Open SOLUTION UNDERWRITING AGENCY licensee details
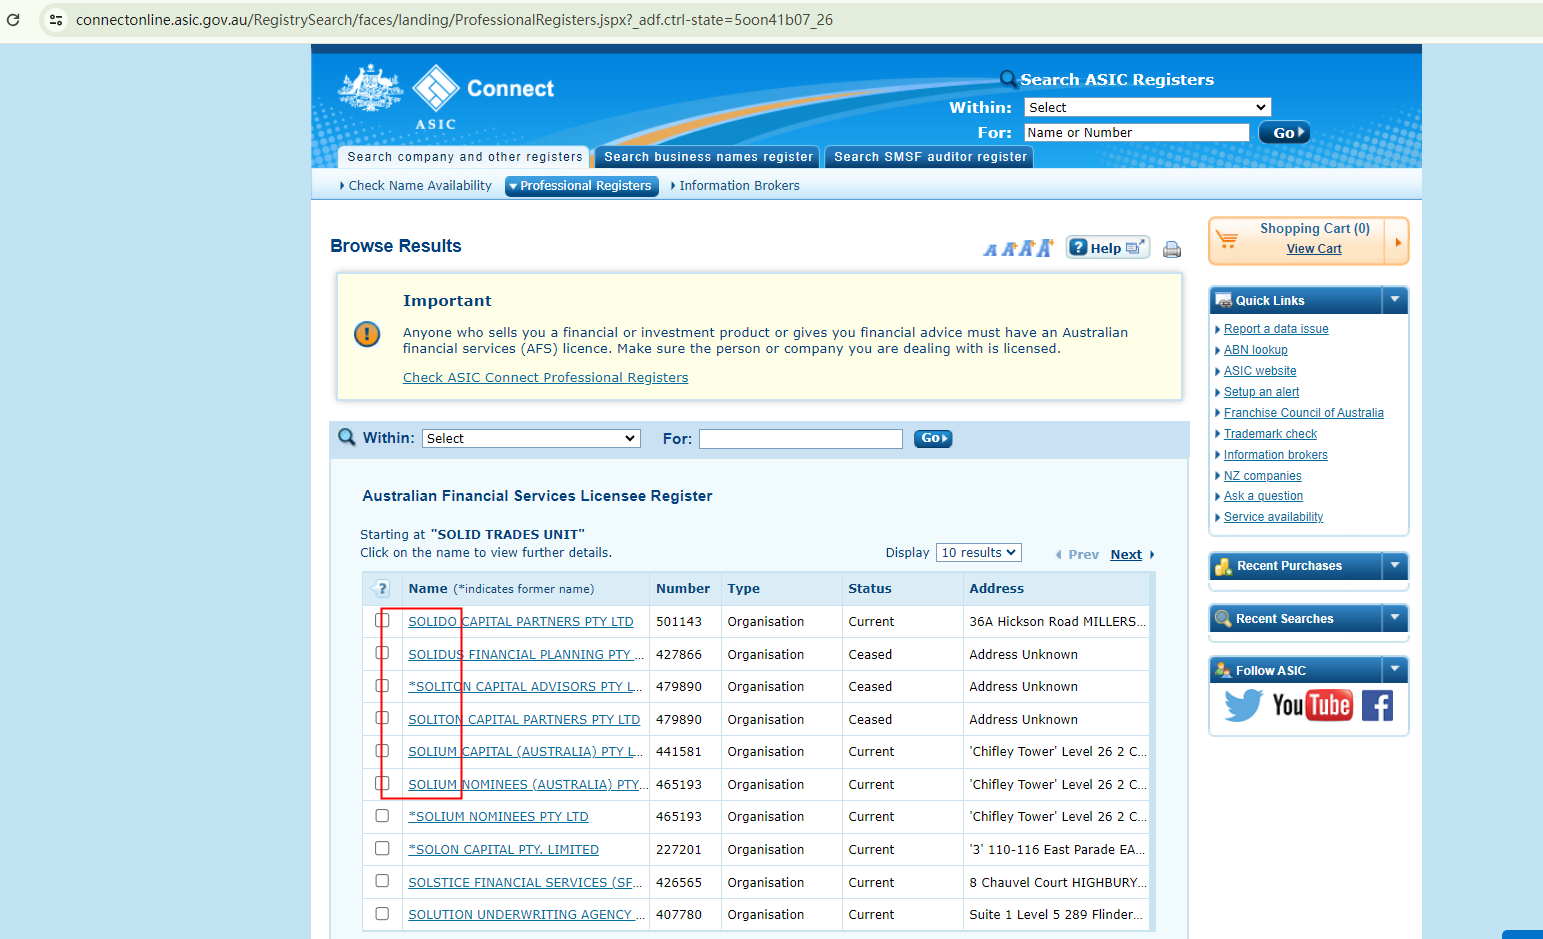 tap(526, 915)
